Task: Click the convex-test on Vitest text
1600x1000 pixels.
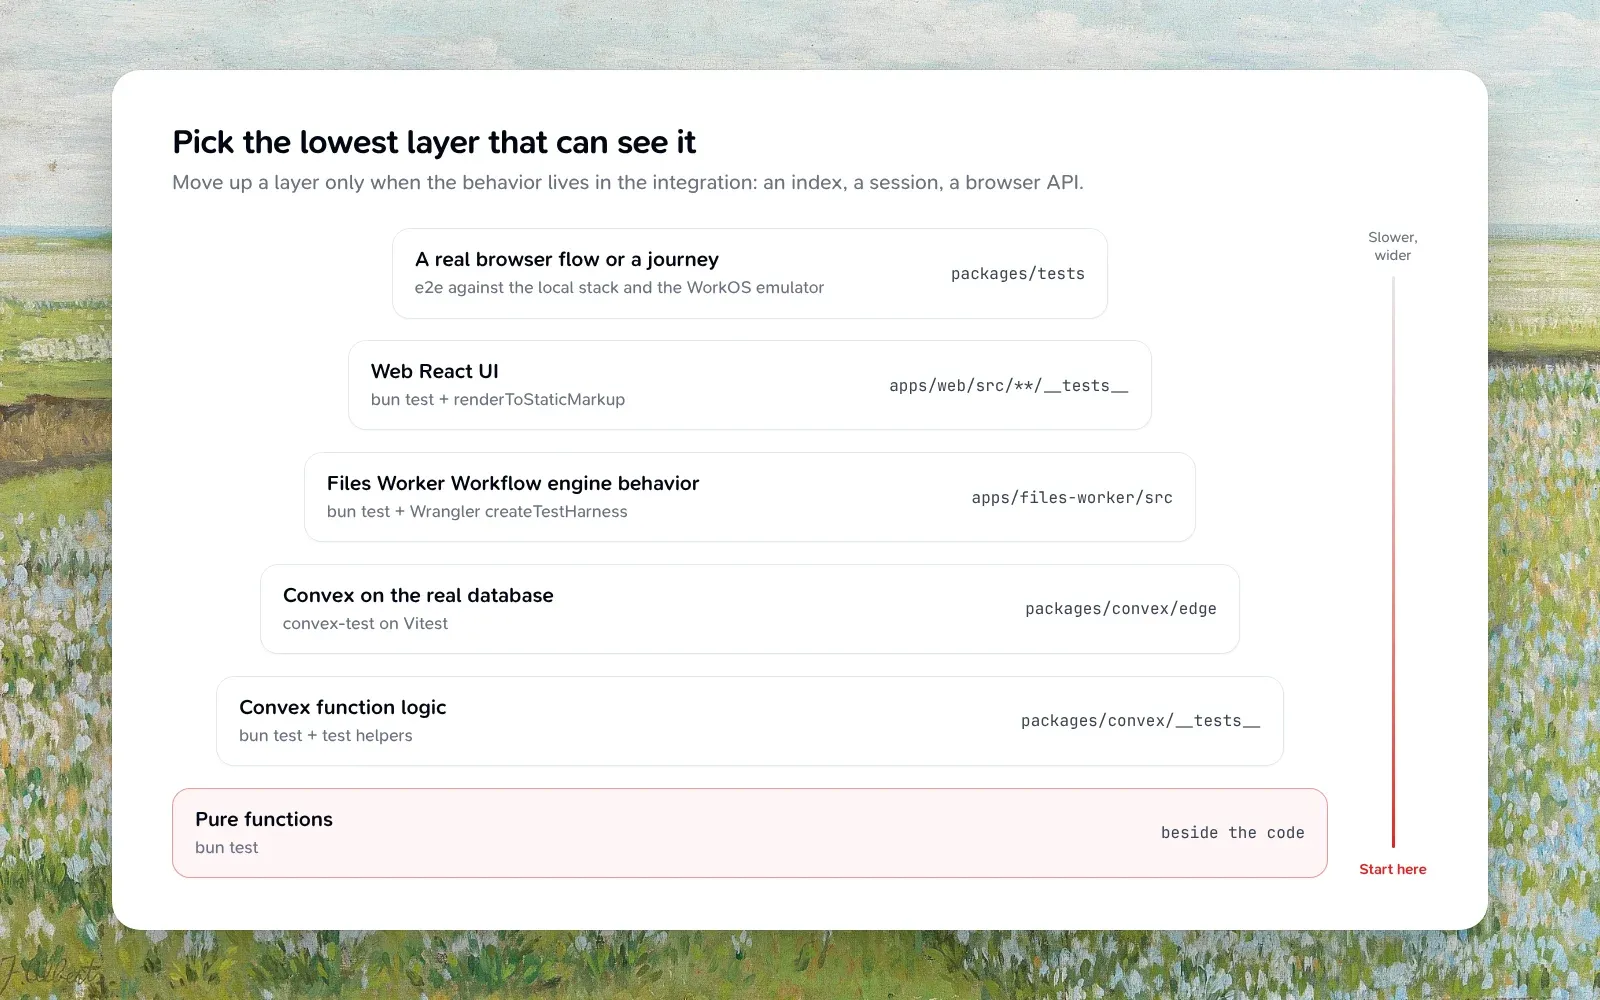Action: [365, 624]
